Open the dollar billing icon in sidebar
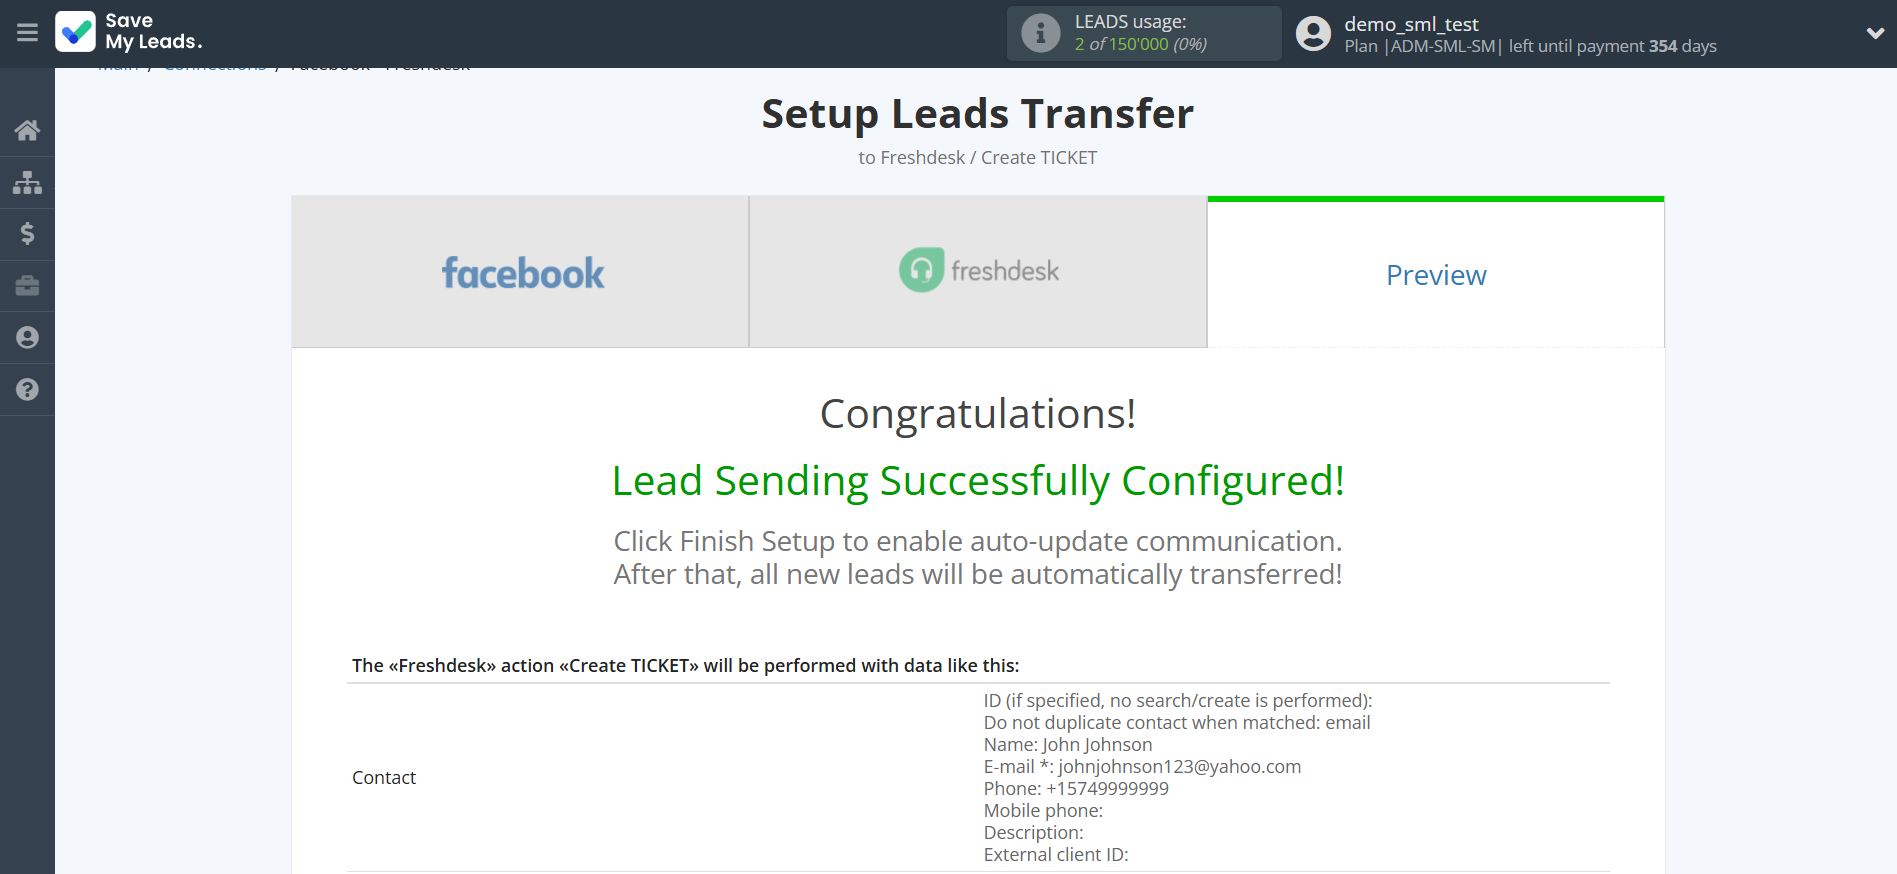 pos(27,234)
